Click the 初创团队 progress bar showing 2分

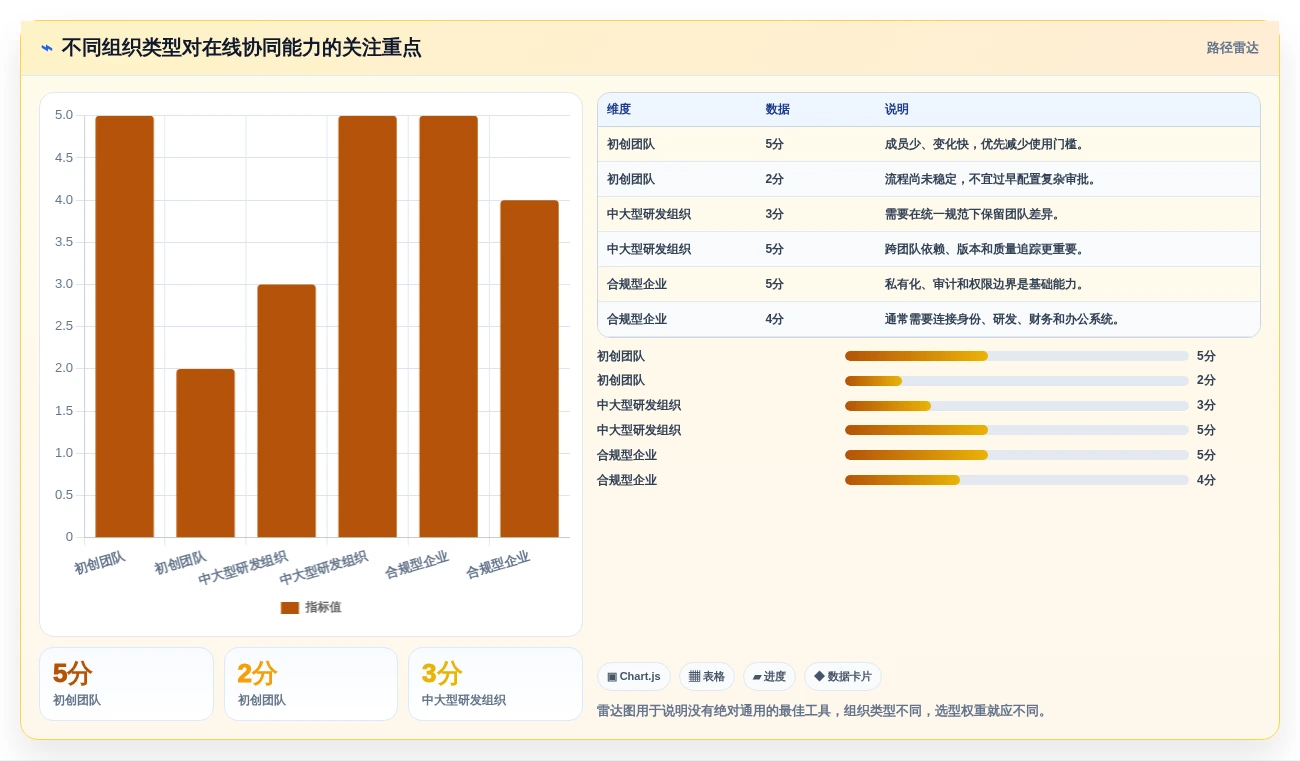(1017, 381)
